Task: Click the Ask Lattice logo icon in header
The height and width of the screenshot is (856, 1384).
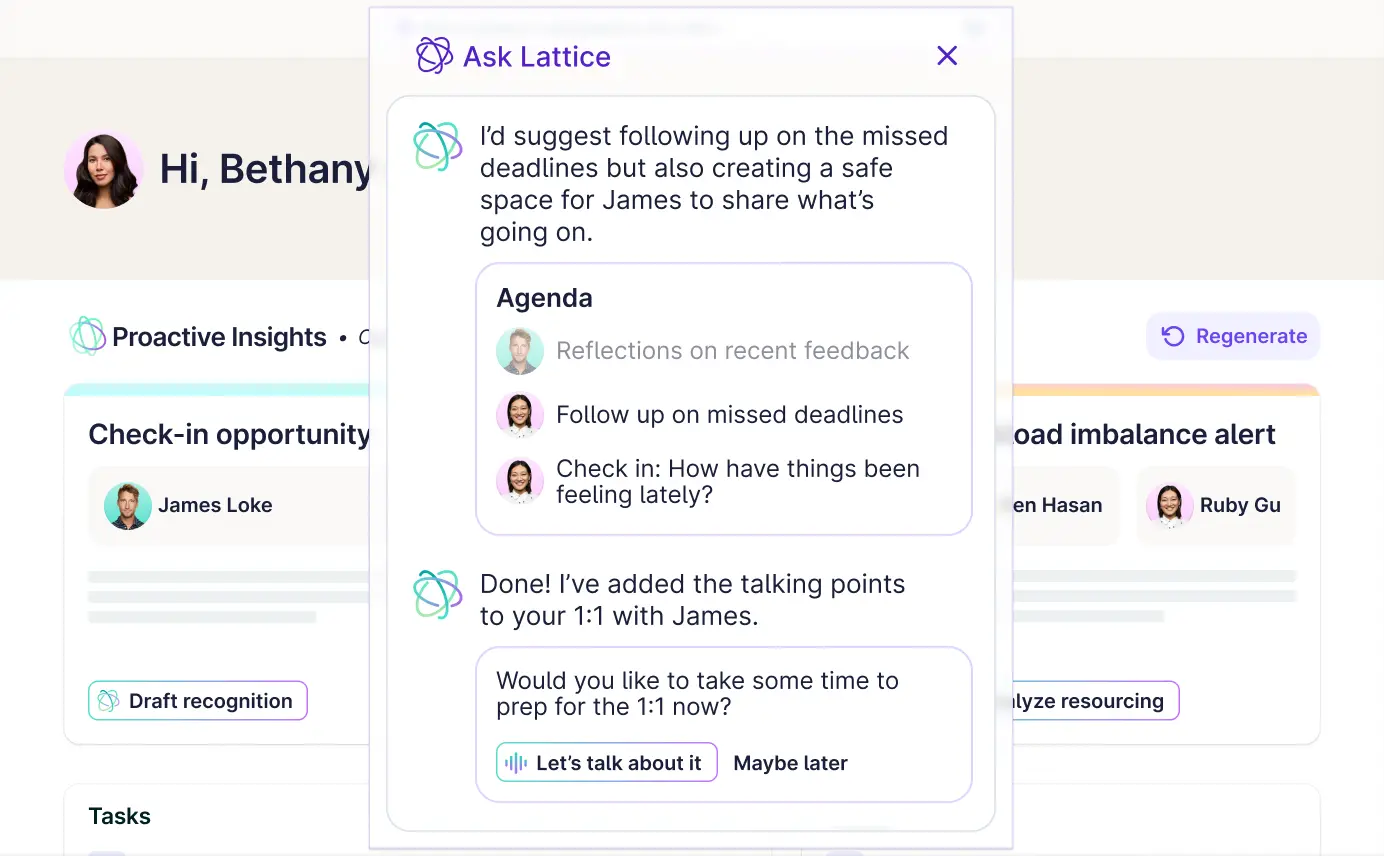Action: coord(434,56)
